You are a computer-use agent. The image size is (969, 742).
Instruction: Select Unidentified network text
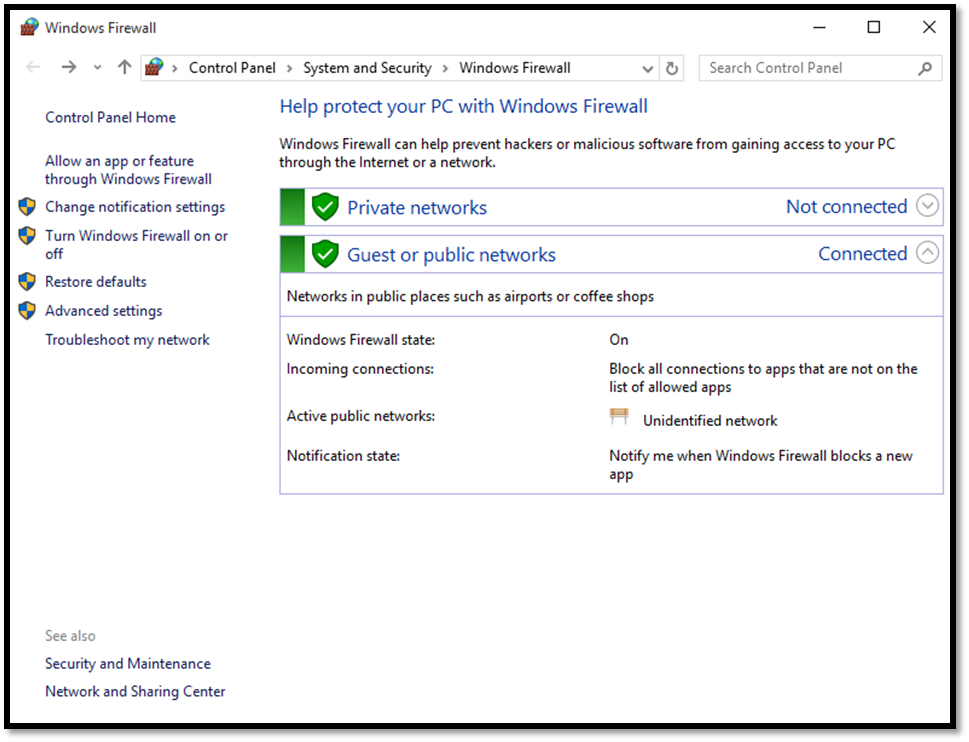click(x=710, y=421)
